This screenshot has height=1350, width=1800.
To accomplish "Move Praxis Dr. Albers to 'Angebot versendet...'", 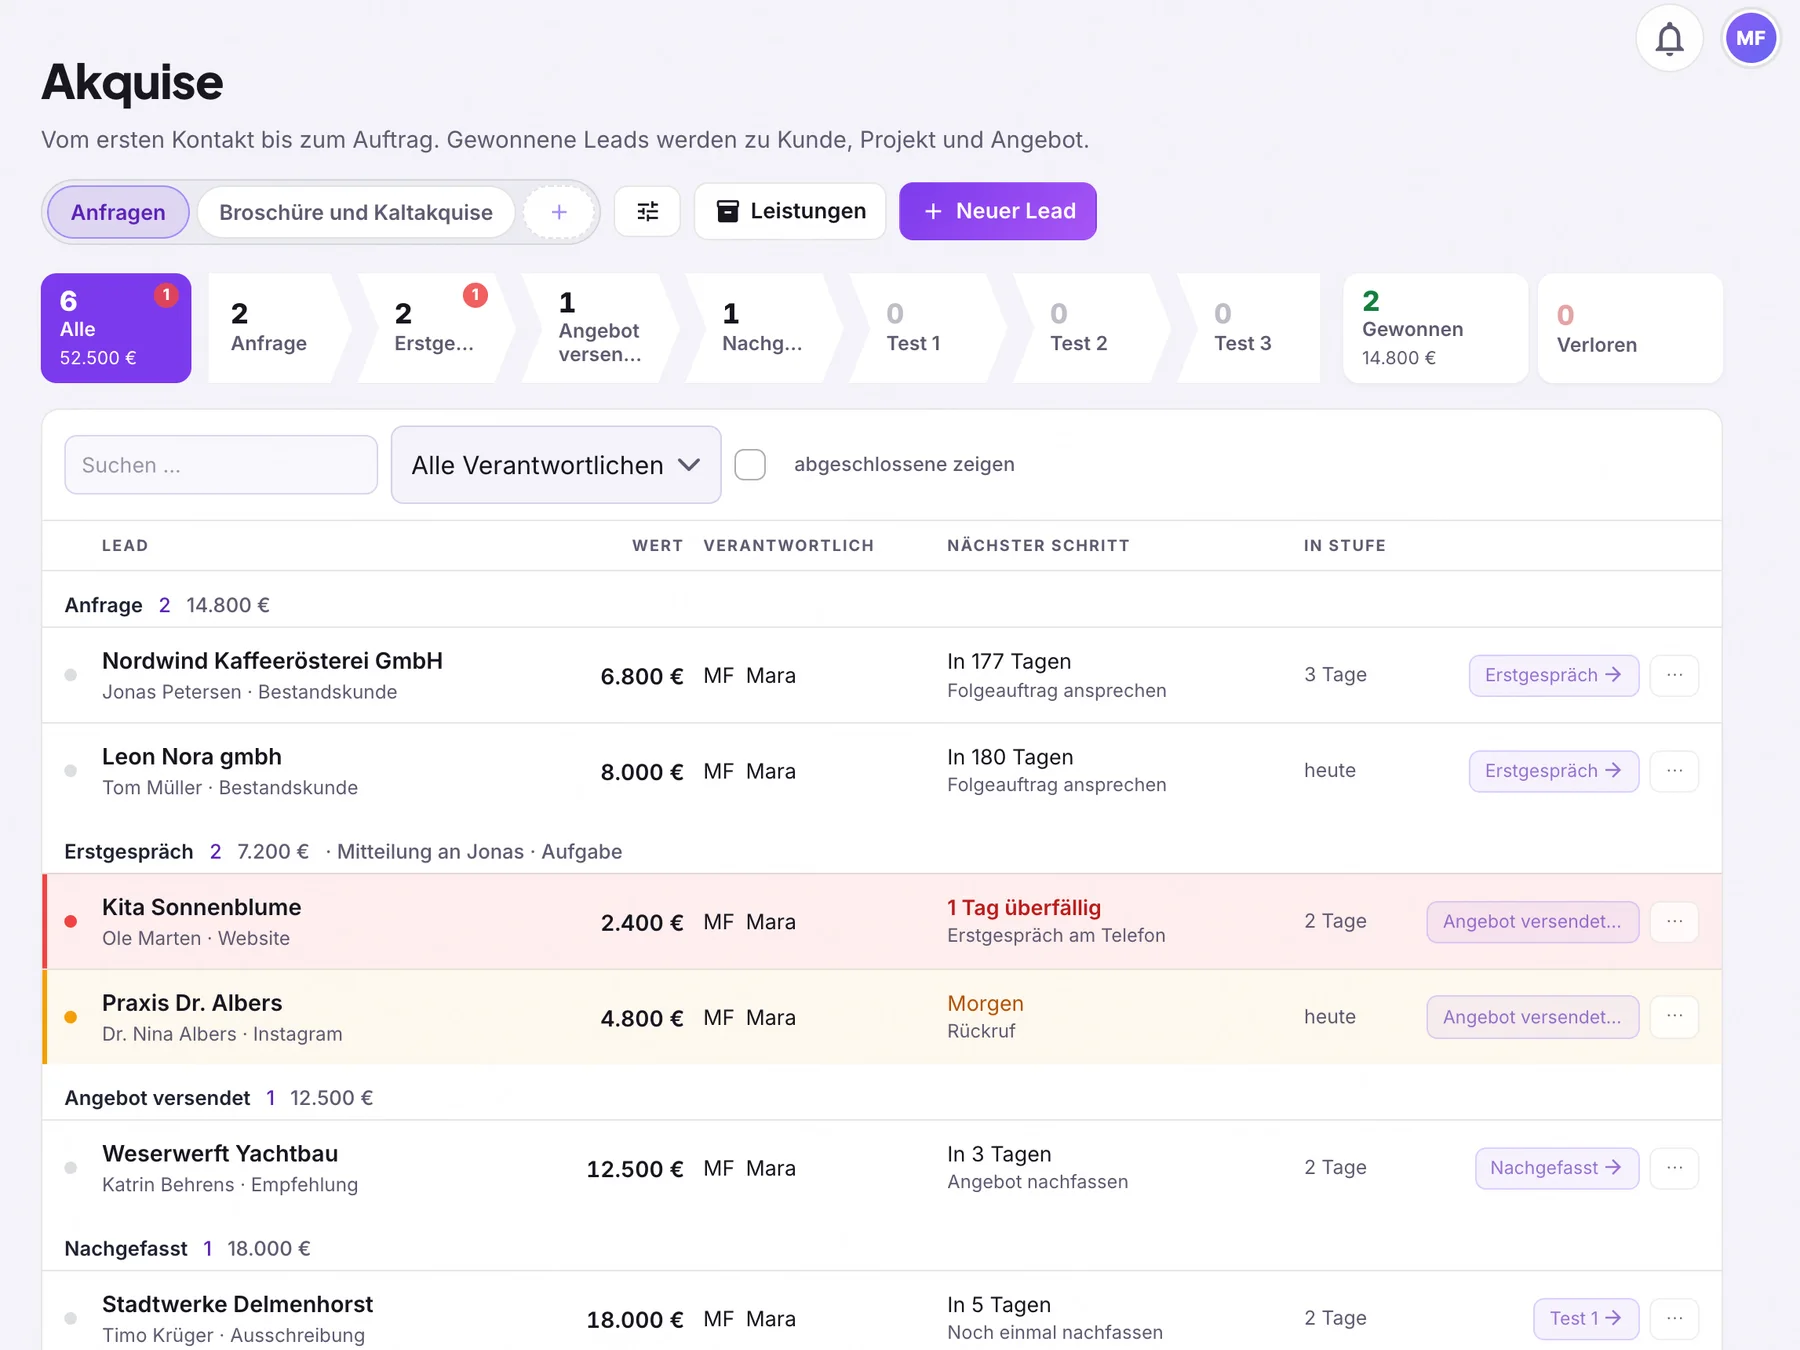I will (1532, 1017).
